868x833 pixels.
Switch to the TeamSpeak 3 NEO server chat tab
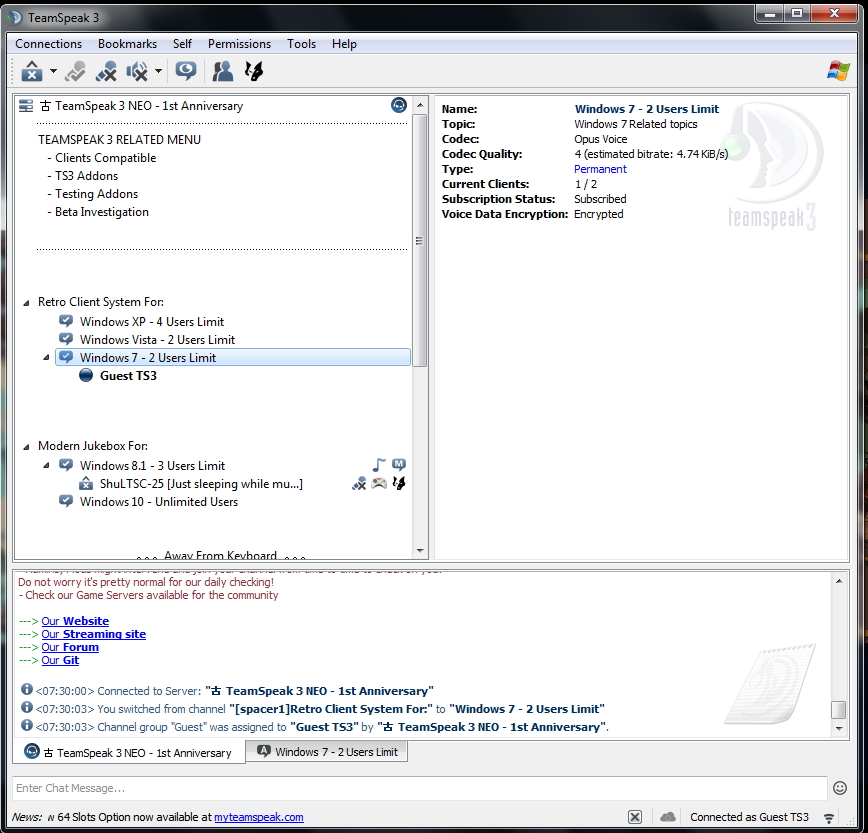(129, 752)
